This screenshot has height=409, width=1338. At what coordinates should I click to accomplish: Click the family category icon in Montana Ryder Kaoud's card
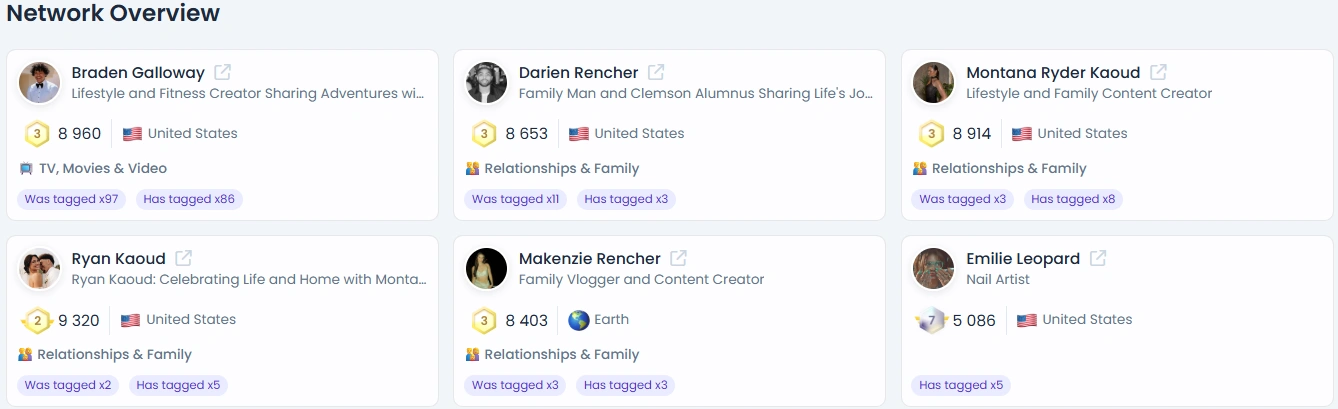[x=920, y=169]
